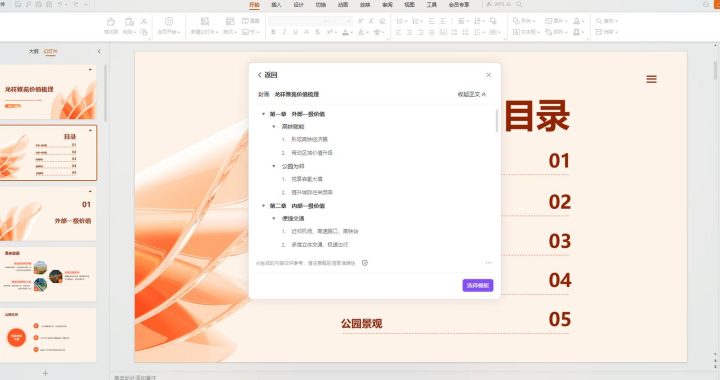Toggle underline formatting
This screenshot has width=720, height=380.
coord(295,32)
